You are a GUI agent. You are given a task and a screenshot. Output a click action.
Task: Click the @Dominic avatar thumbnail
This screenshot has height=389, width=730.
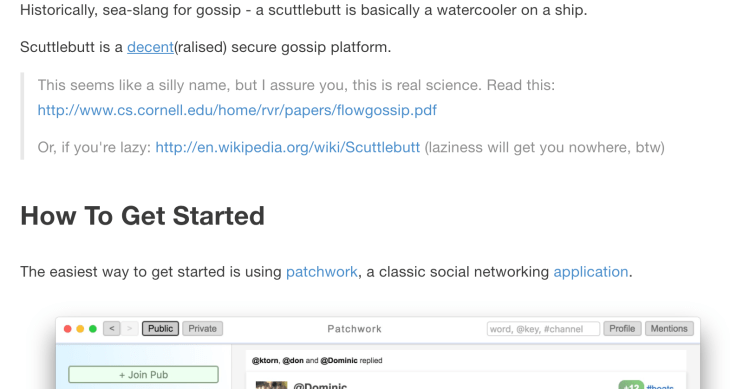coord(271,385)
